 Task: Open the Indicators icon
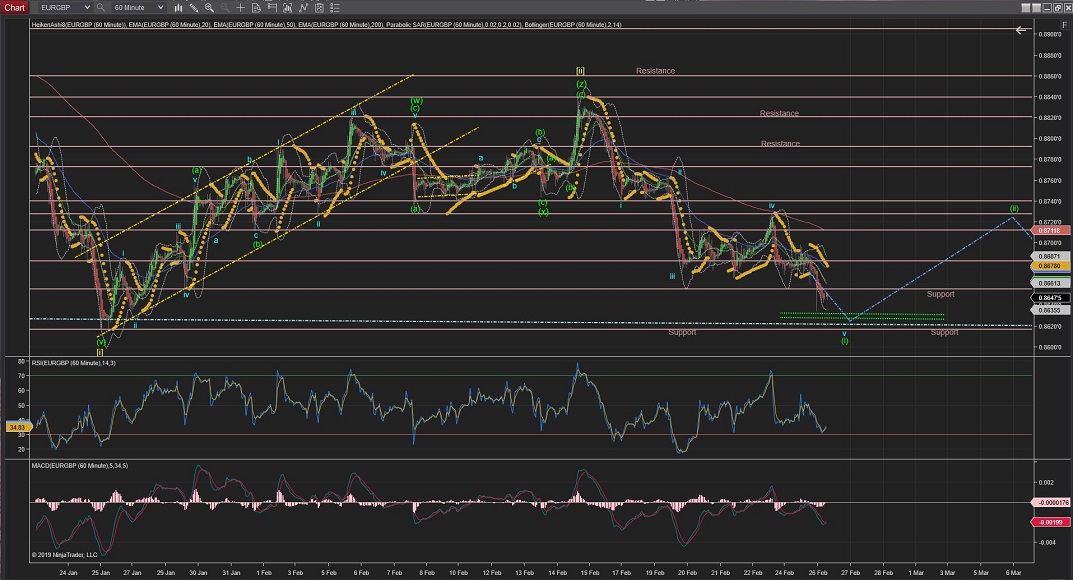(303, 8)
